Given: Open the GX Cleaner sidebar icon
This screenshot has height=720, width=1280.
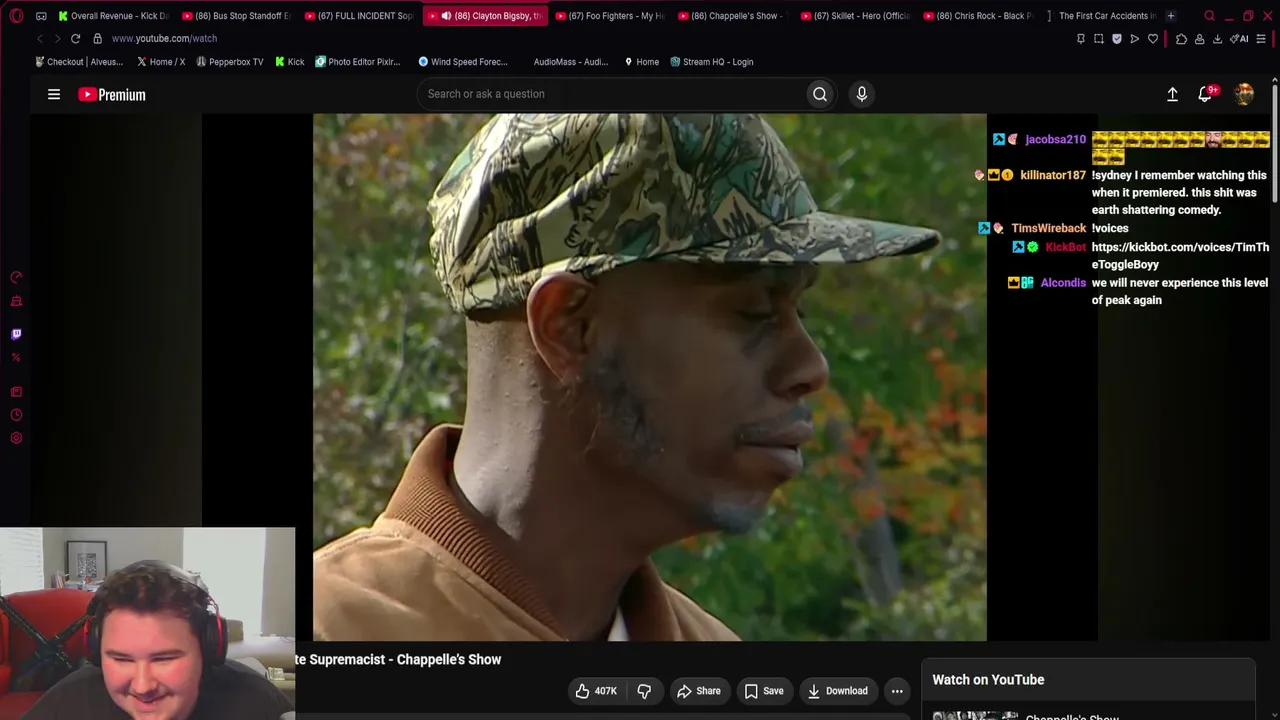Looking at the screenshot, I should pos(16,301).
